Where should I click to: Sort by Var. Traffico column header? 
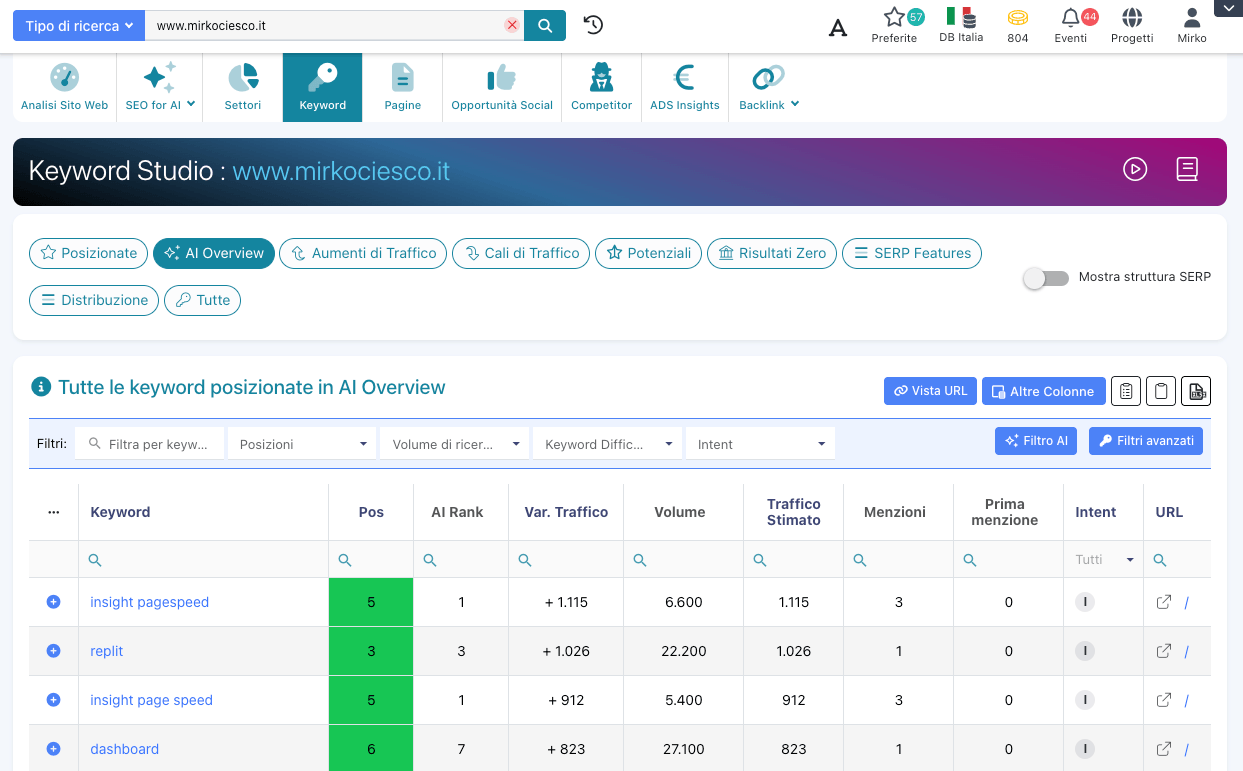(x=566, y=512)
